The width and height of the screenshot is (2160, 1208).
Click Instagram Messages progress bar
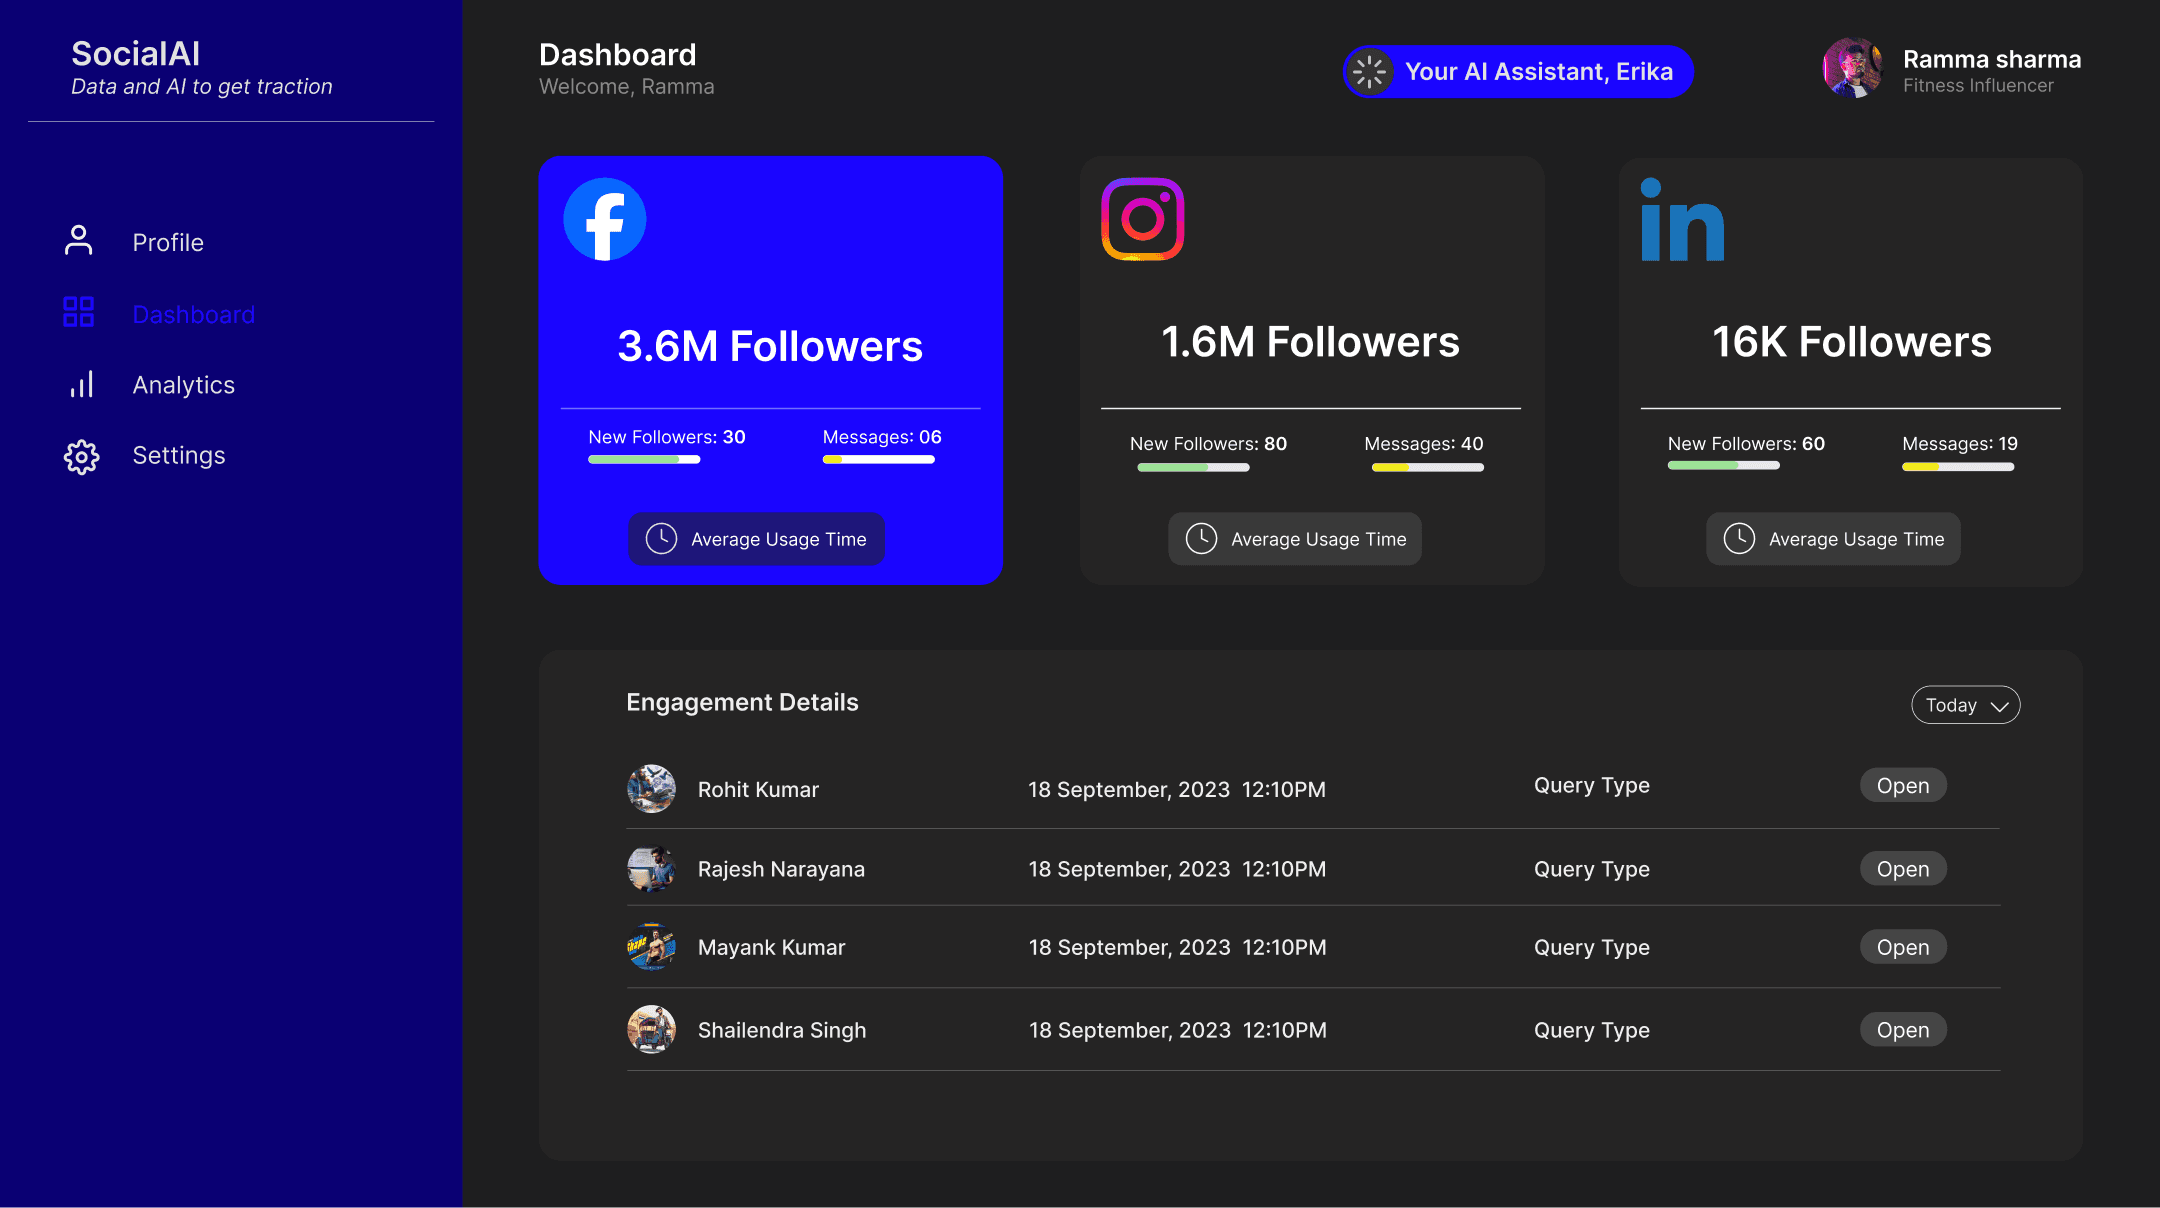(1428, 467)
